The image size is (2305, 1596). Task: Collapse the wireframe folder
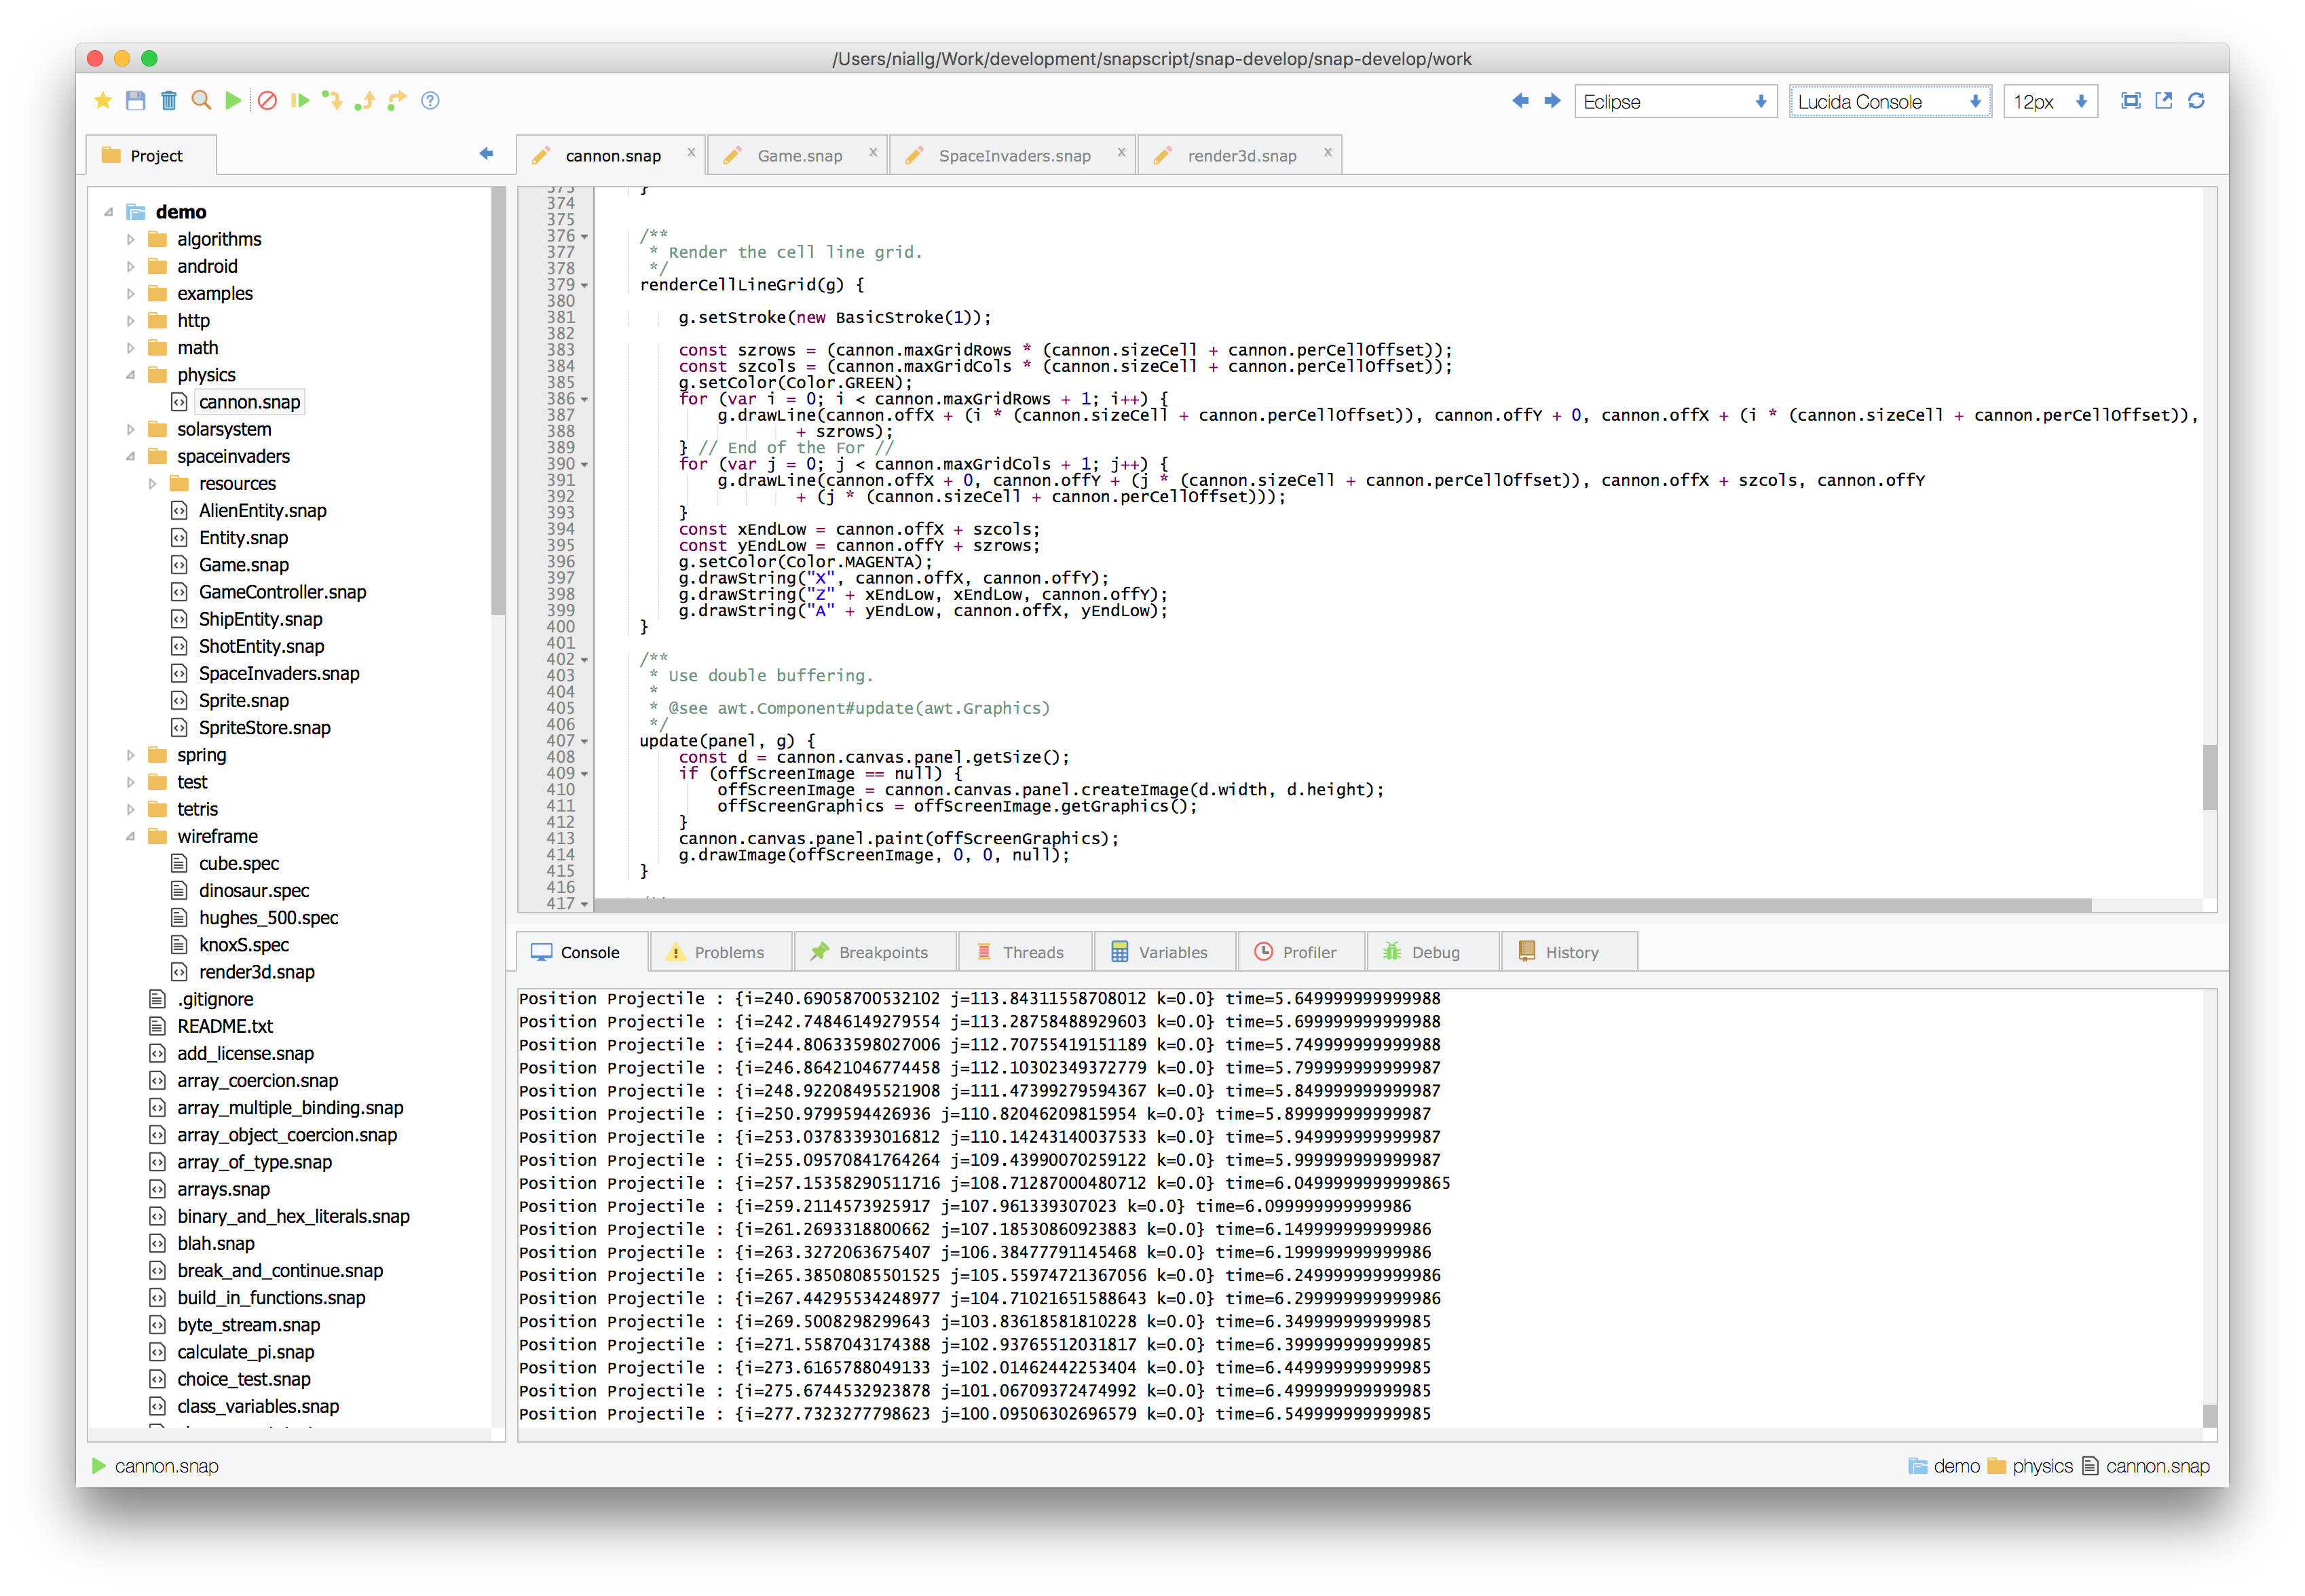click(x=131, y=837)
